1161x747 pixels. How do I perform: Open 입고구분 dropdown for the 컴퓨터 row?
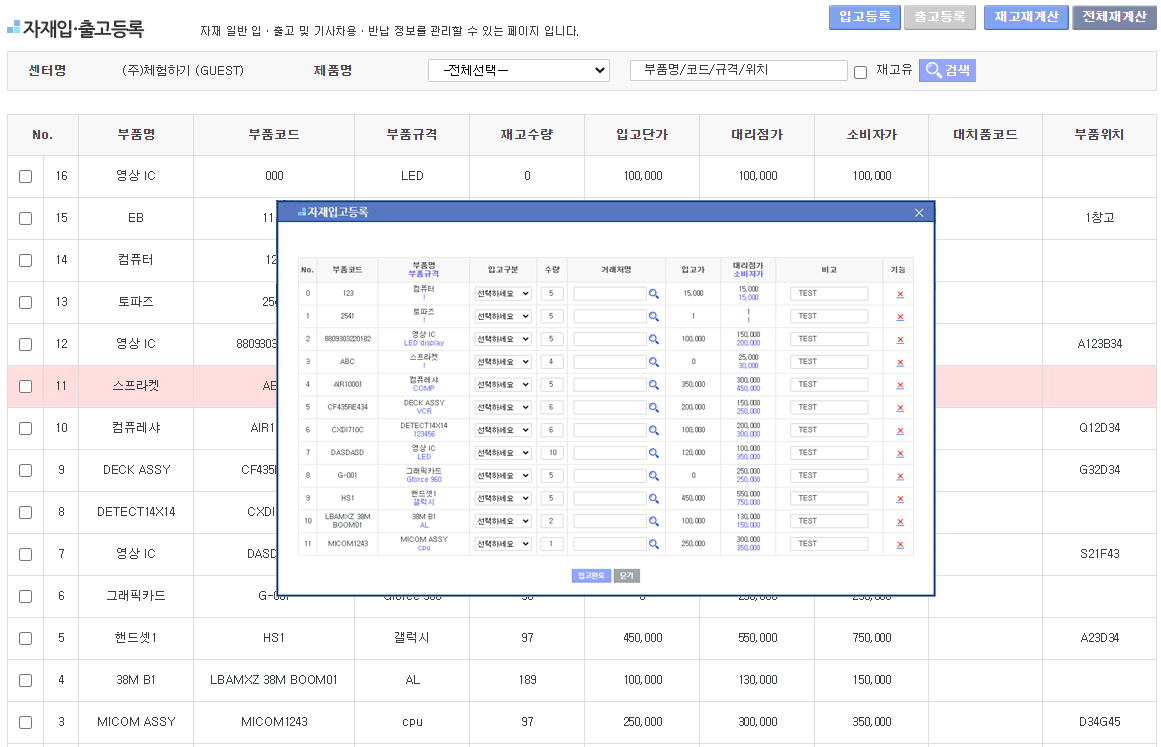click(503, 294)
